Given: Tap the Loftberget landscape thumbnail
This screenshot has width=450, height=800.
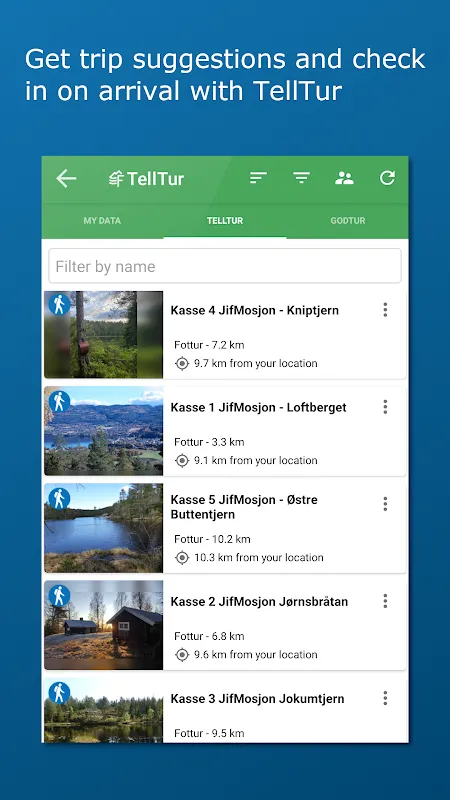Looking at the screenshot, I should pyautogui.click(x=104, y=431).
